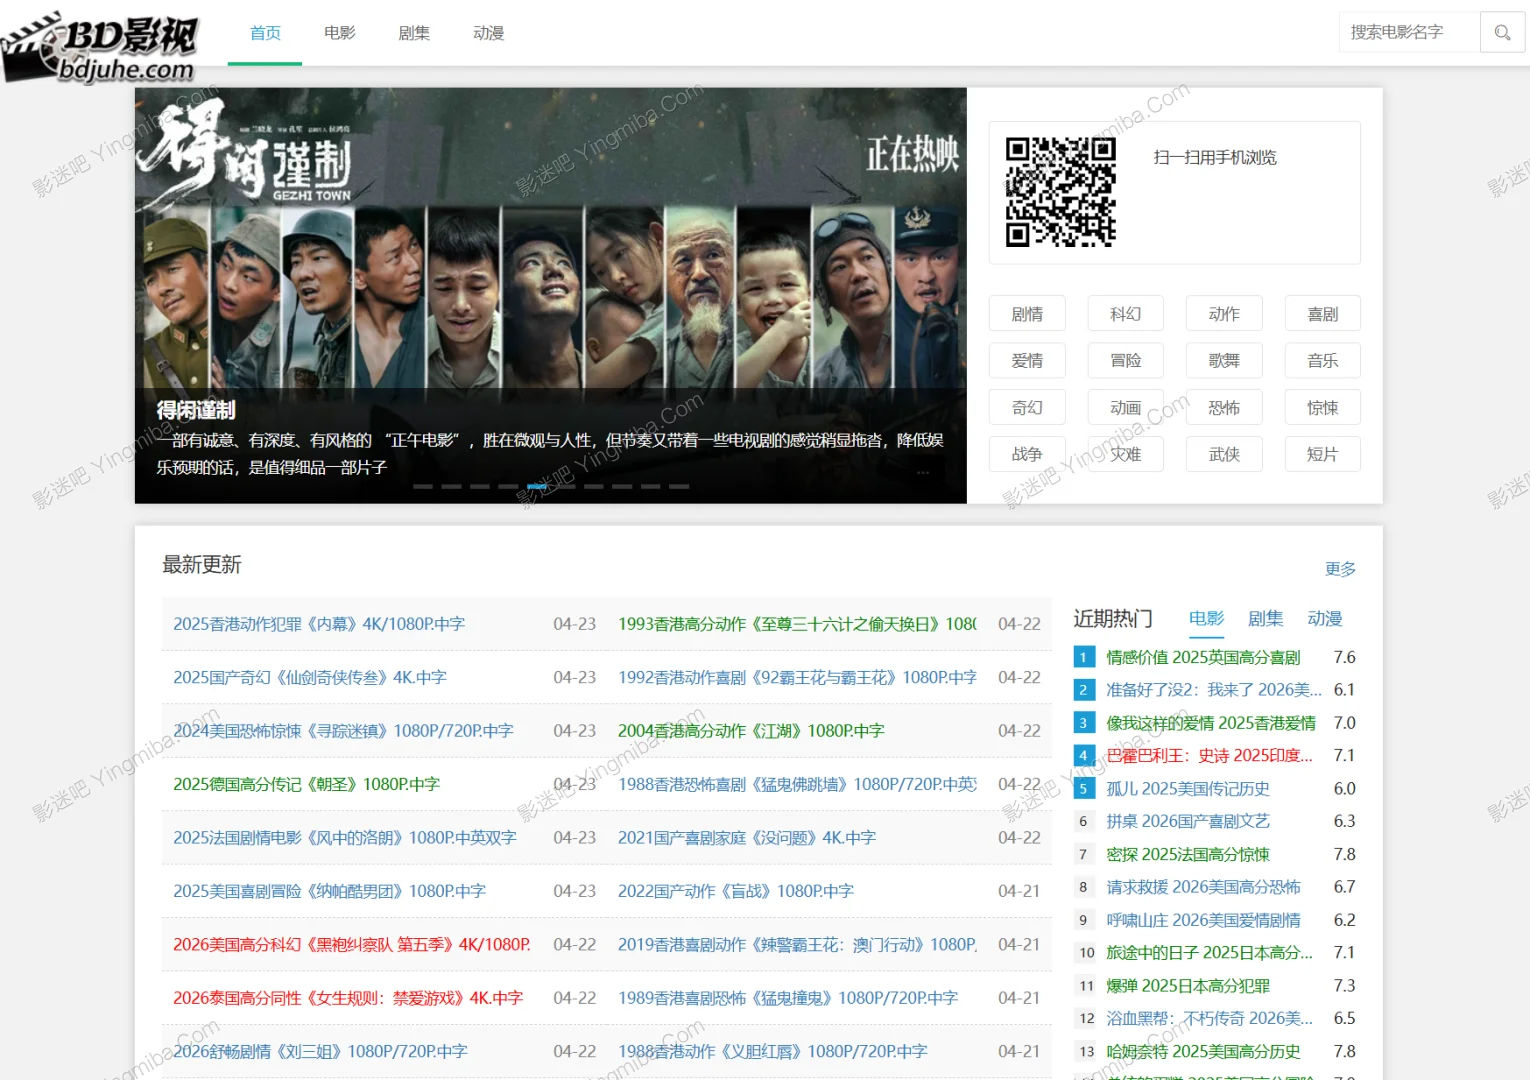Open the movie 得闲谨制 banner title
1530x1080 pixels.
[x=196, y=408]
